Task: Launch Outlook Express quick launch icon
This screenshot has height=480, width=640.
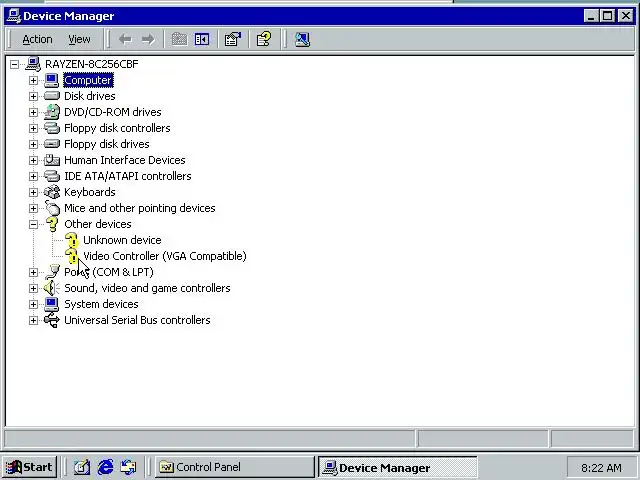Action: coord(129,467)
